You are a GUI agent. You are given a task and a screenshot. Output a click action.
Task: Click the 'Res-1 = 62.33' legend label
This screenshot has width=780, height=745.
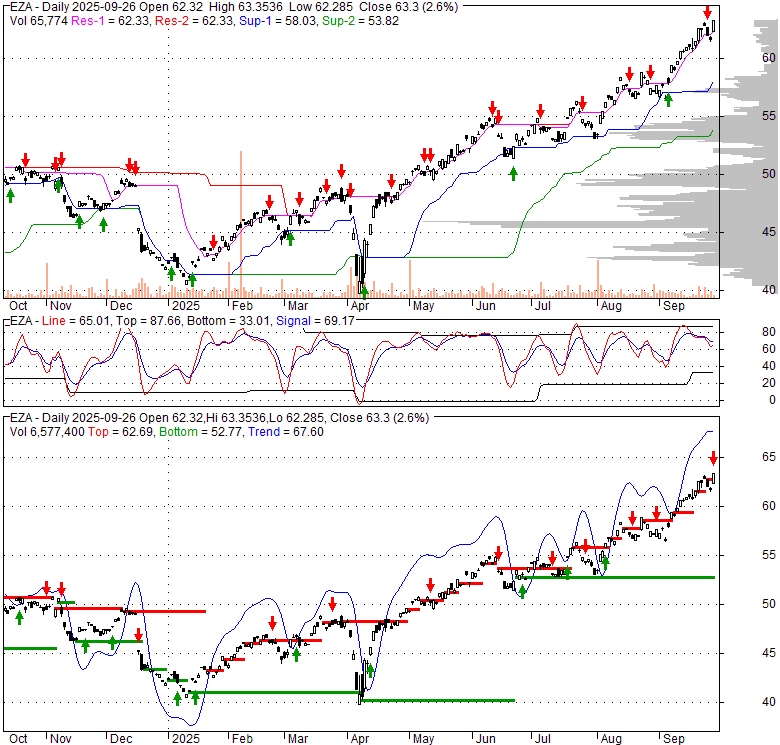click(x=111, y=21)
